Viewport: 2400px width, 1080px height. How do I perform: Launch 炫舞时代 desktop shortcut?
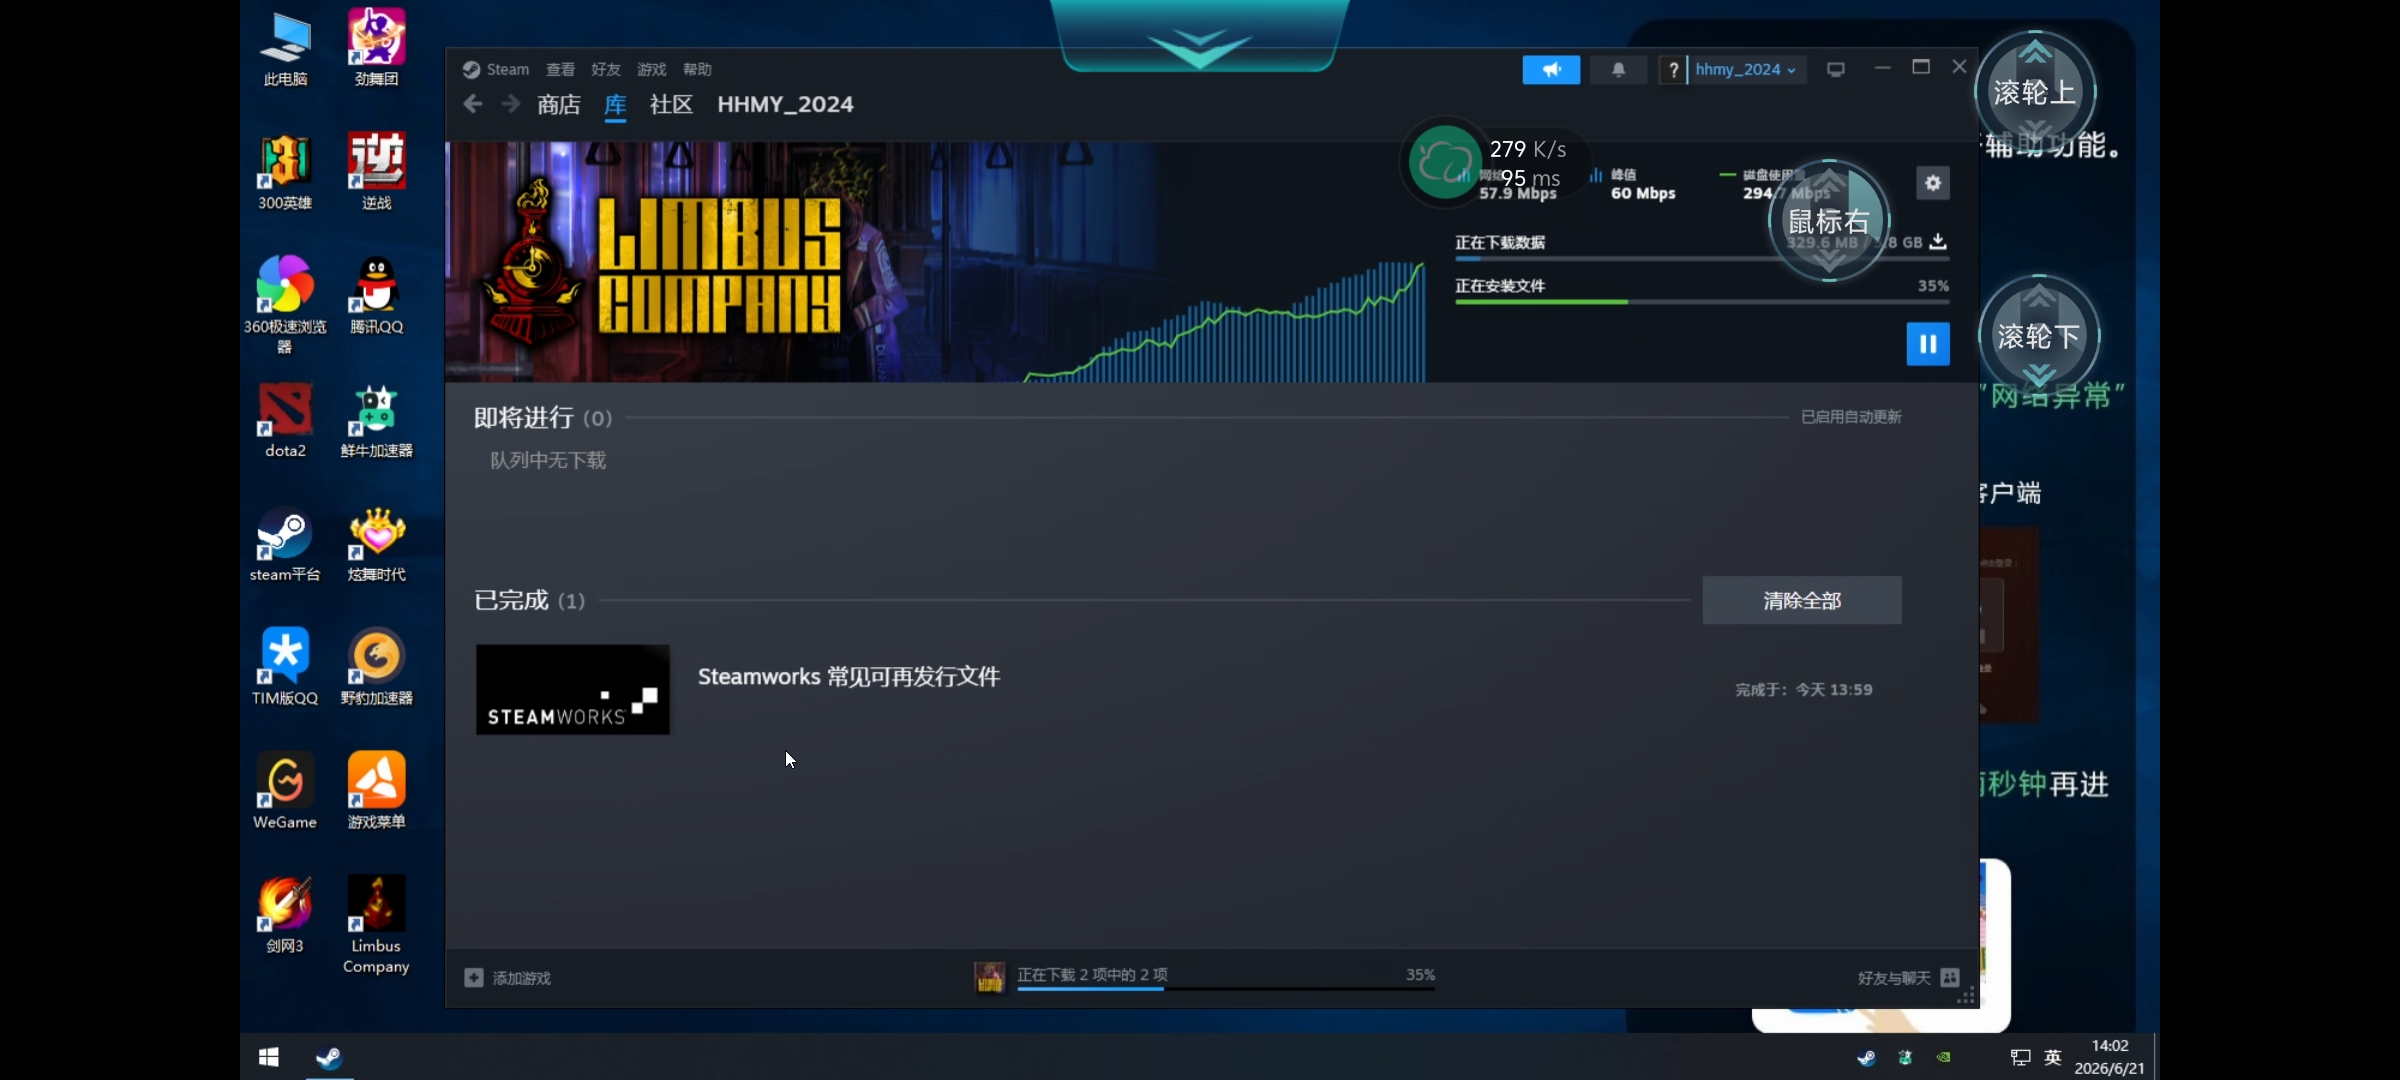tap(376, 544)
